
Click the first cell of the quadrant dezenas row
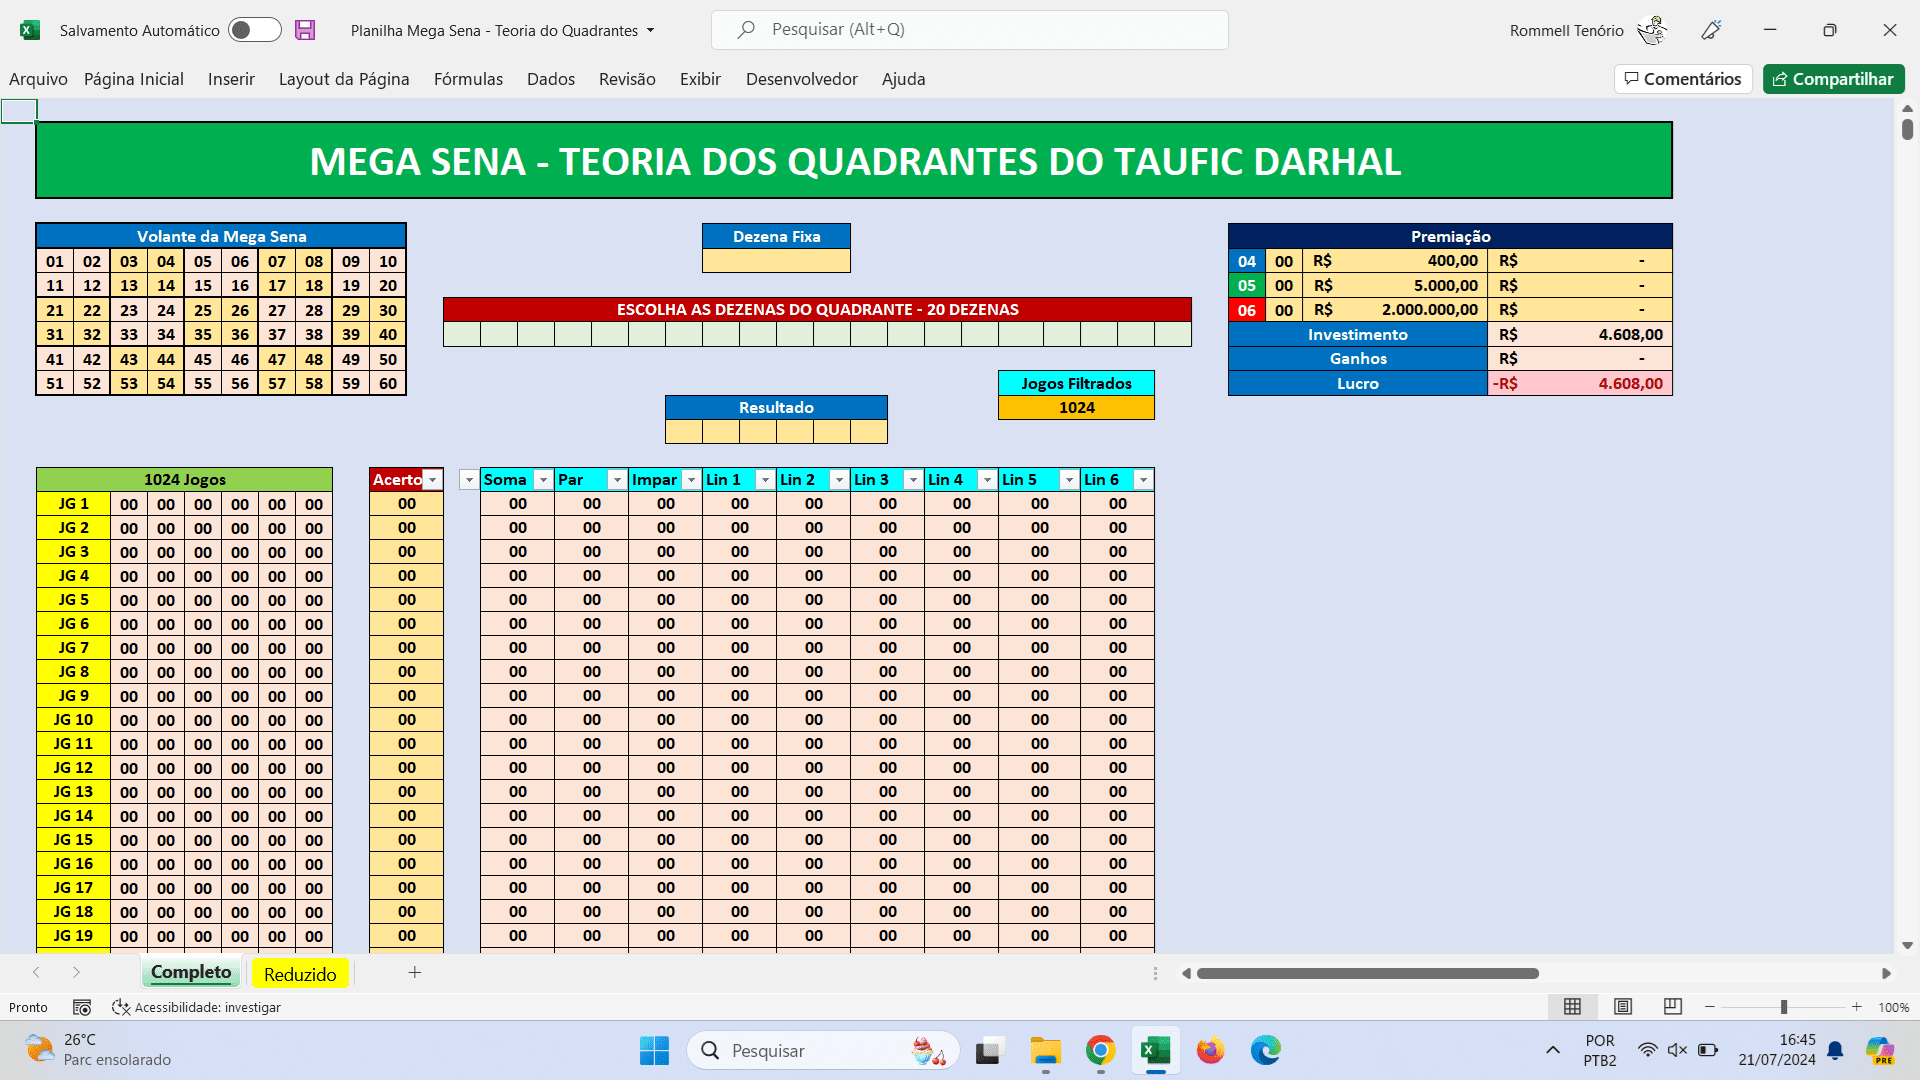[x=462, y=334]
